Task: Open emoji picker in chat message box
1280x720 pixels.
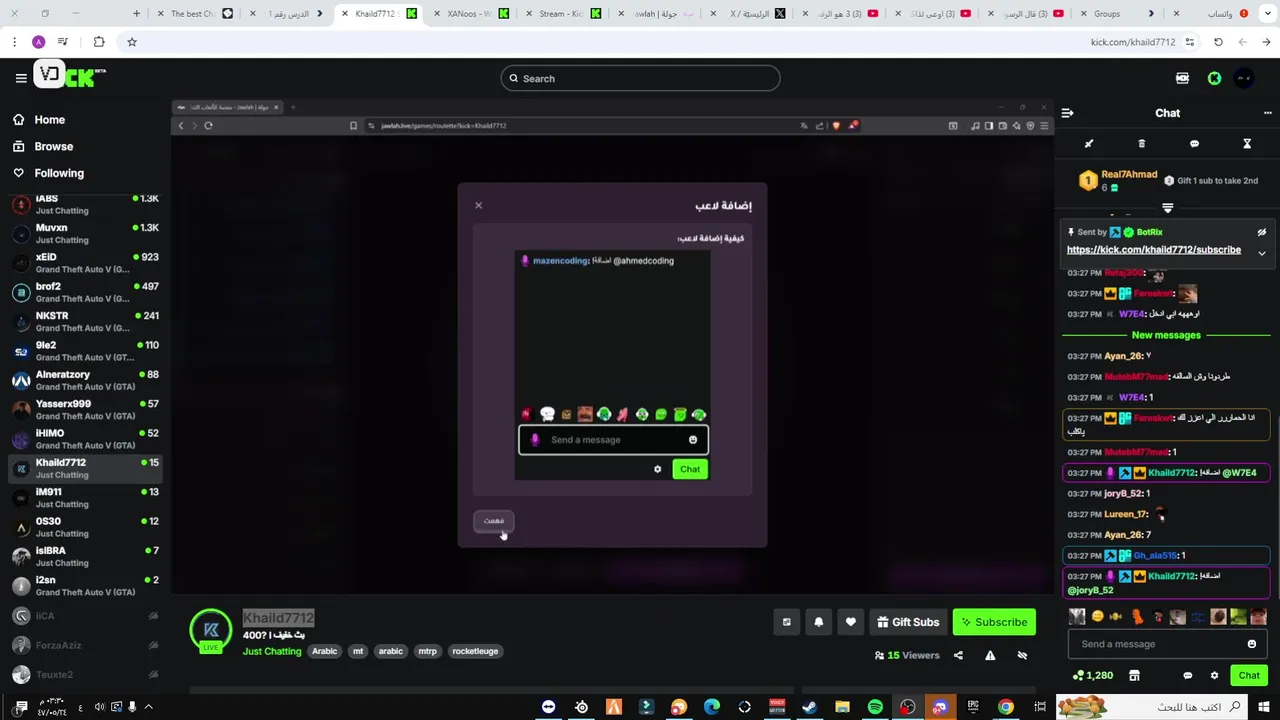Action: tap(1251, 644)
